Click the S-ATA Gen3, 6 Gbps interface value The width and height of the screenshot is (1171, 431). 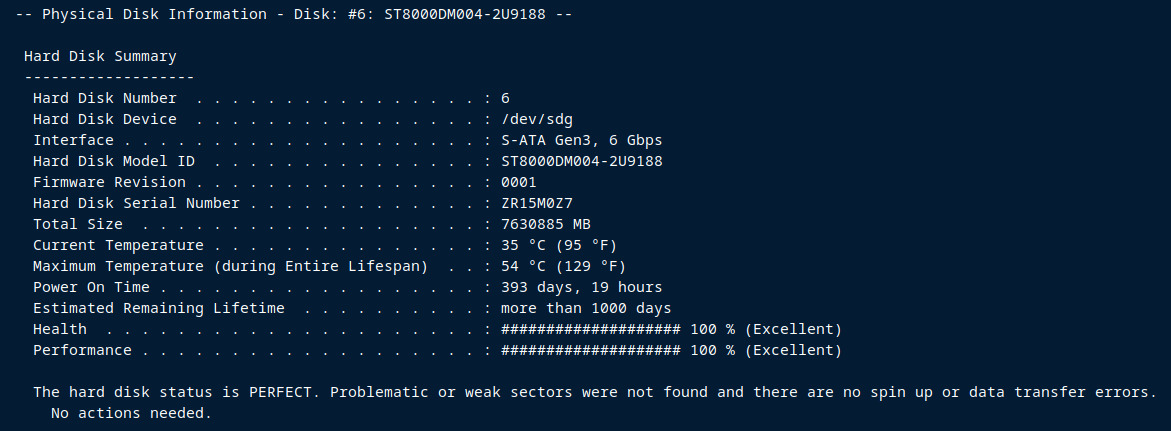[581, 140]
